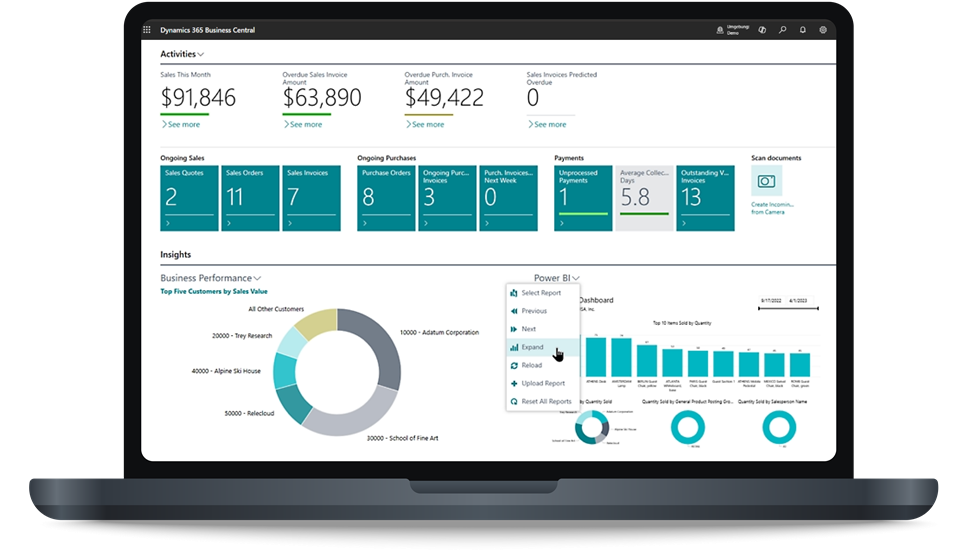Click the Reset All Reports icon
Image resolution: width=960 pixels, height=551 pixels.
(514, 402)
